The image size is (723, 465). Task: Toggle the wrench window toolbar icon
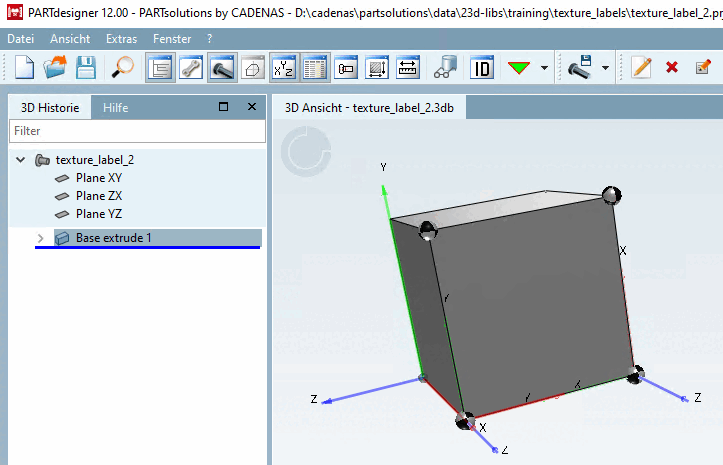click(191, 68)
